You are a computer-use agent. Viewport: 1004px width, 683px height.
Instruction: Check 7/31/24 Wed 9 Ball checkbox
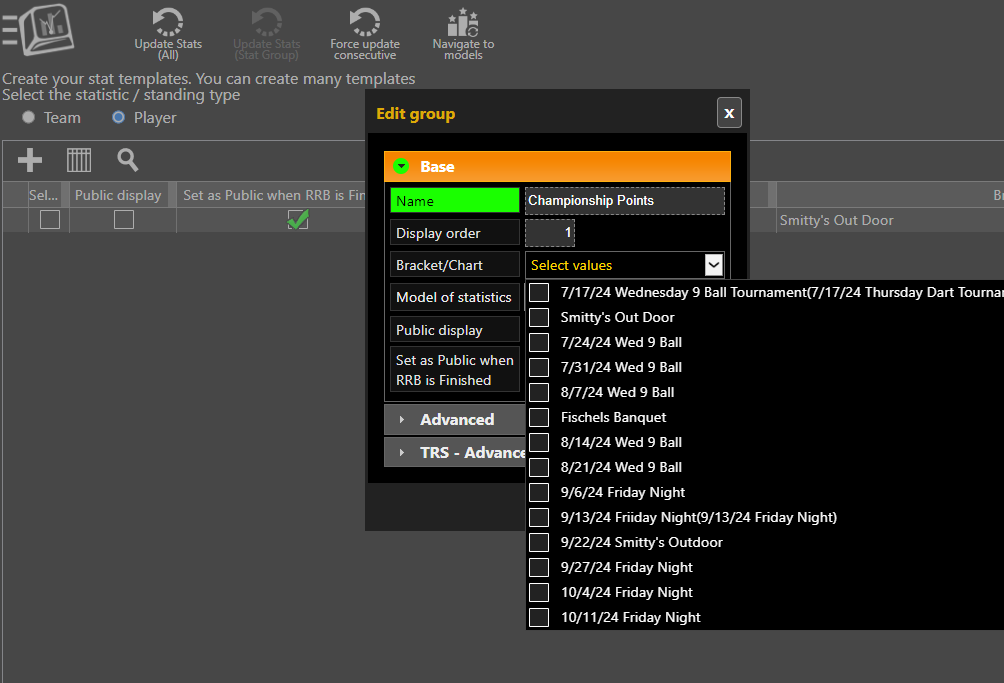[x=539, y=367]
